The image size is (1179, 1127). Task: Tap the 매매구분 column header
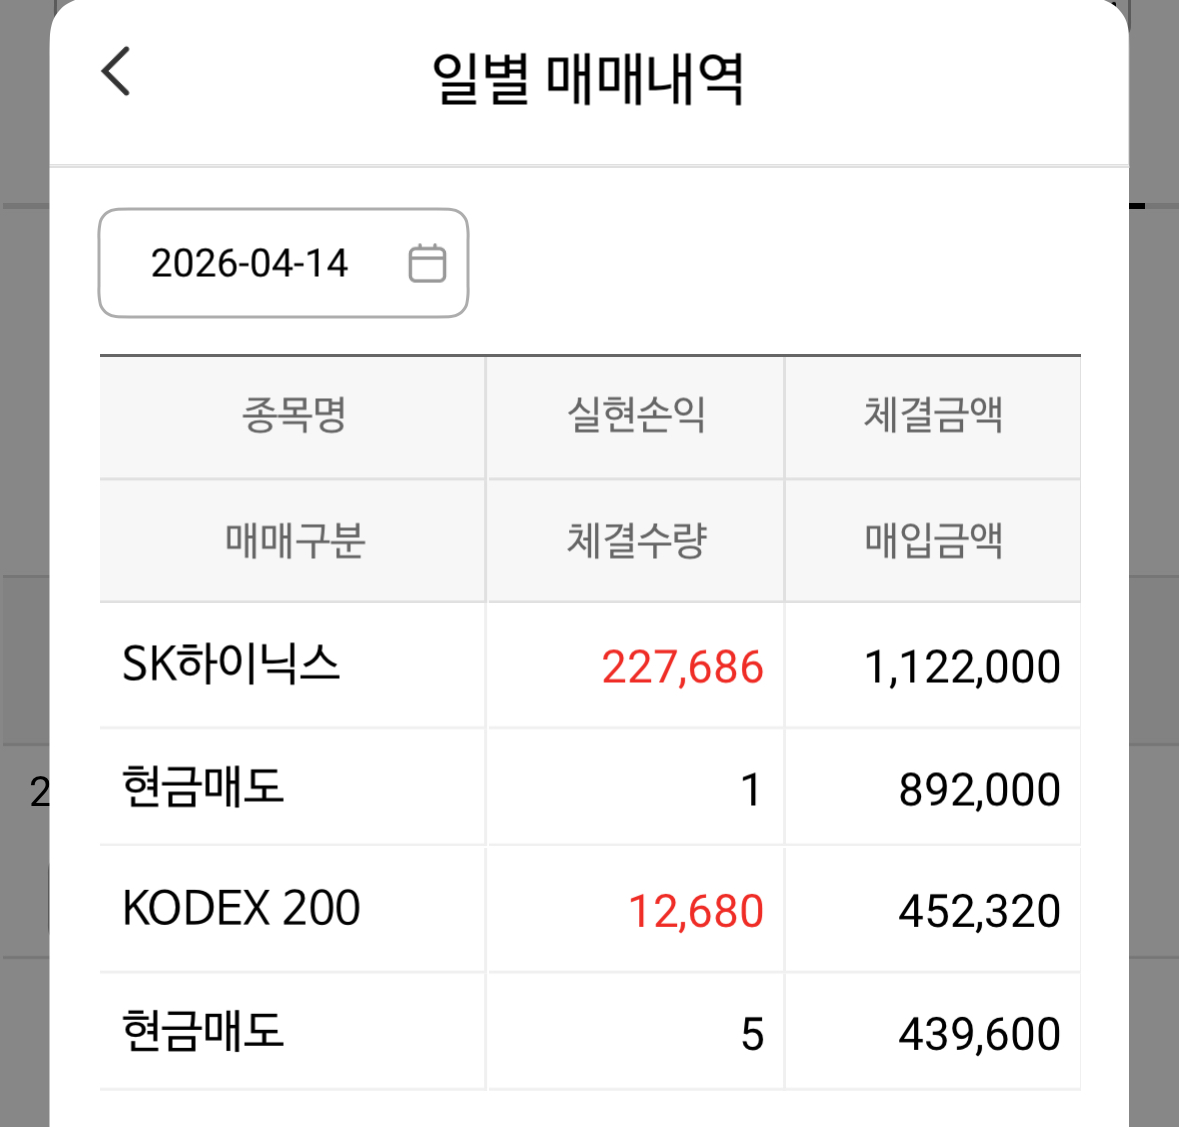tap(293, 541)
